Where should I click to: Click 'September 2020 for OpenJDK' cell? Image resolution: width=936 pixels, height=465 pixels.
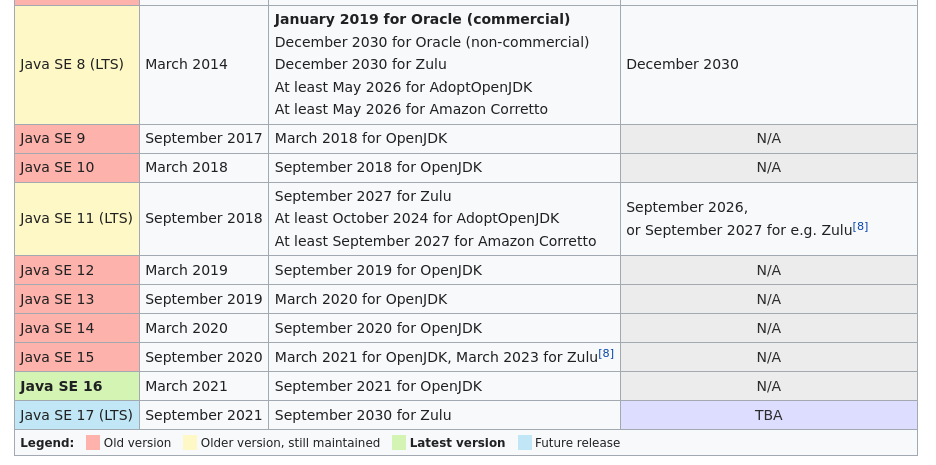pyautogui.click(x=445, y=328)
